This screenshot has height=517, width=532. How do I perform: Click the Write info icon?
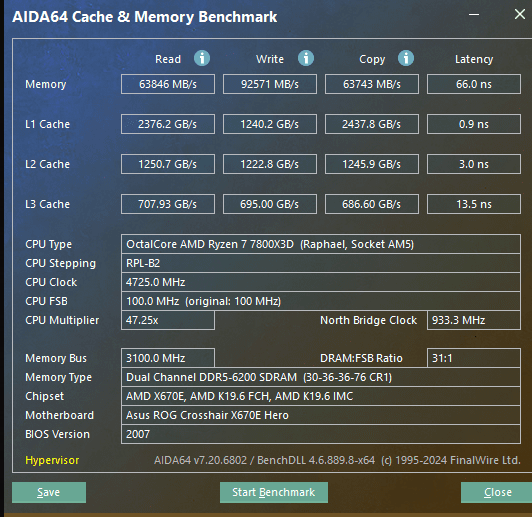click(x=306, y=58)
